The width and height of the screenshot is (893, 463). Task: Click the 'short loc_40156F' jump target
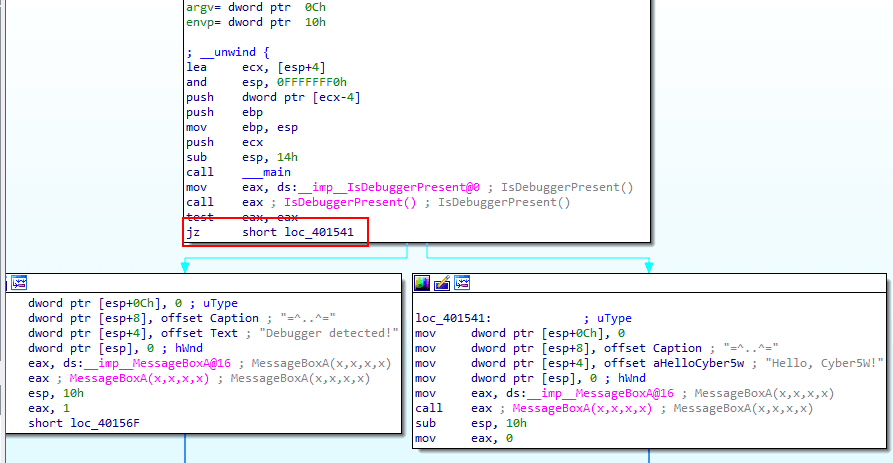point(84,423)
